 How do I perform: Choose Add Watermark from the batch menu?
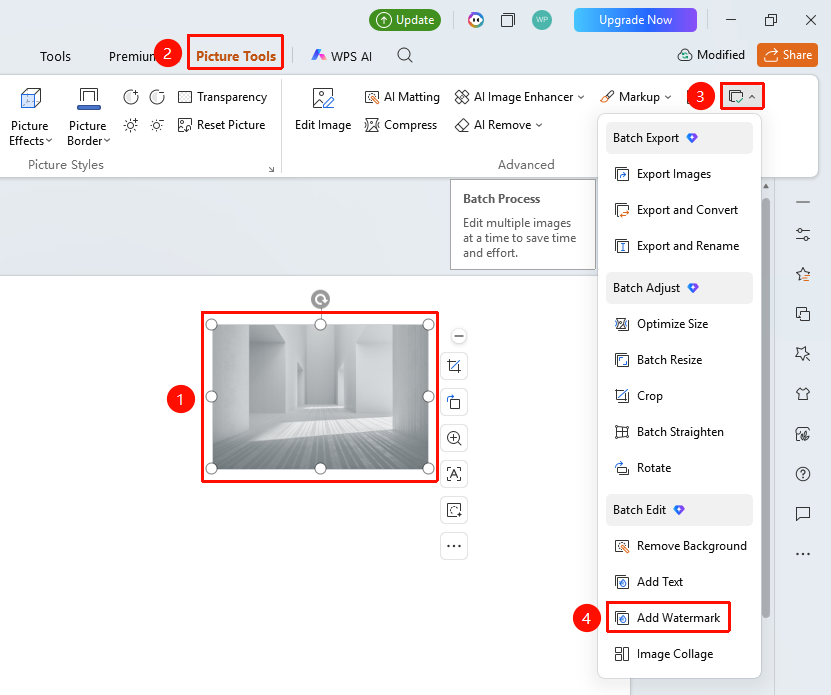668,618
